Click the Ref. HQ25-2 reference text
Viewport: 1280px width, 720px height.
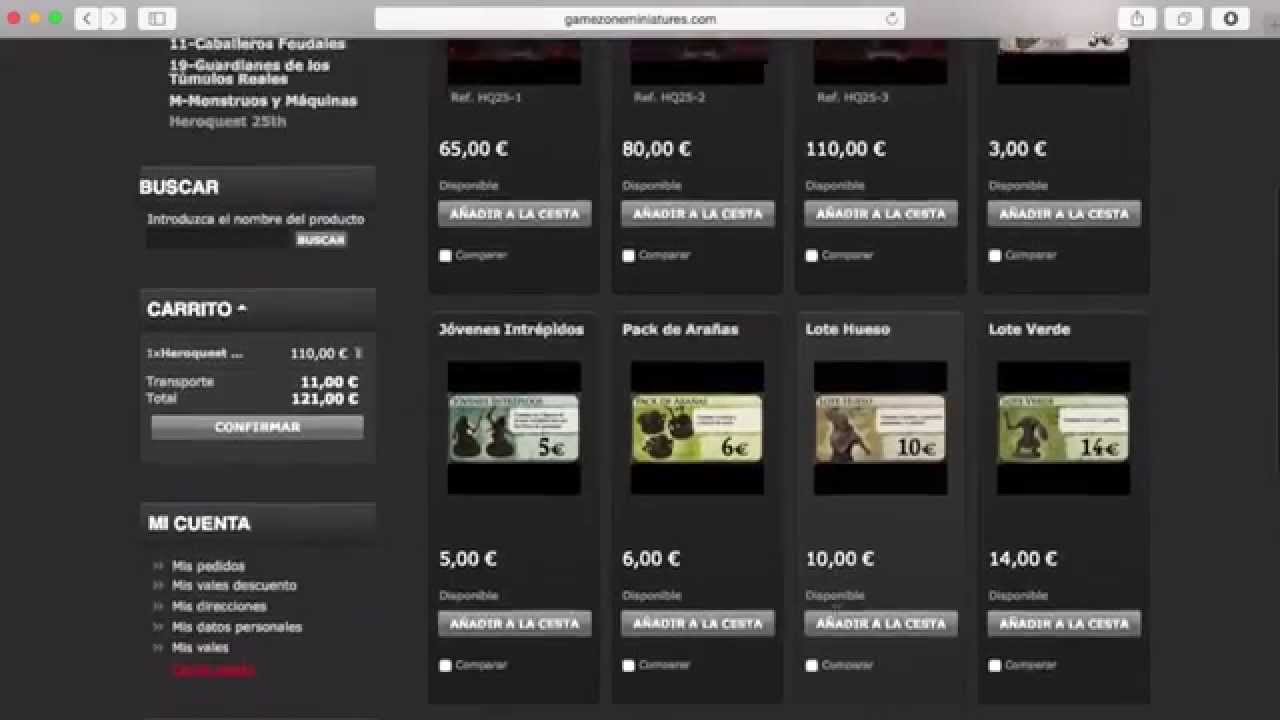point(669,98)
